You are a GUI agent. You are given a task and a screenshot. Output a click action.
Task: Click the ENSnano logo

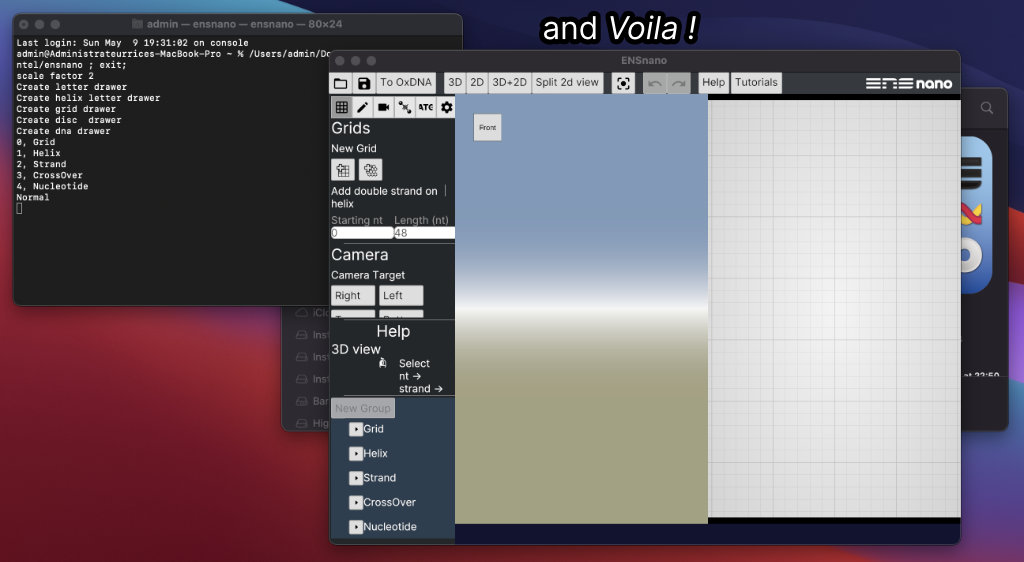pos(909,84)
